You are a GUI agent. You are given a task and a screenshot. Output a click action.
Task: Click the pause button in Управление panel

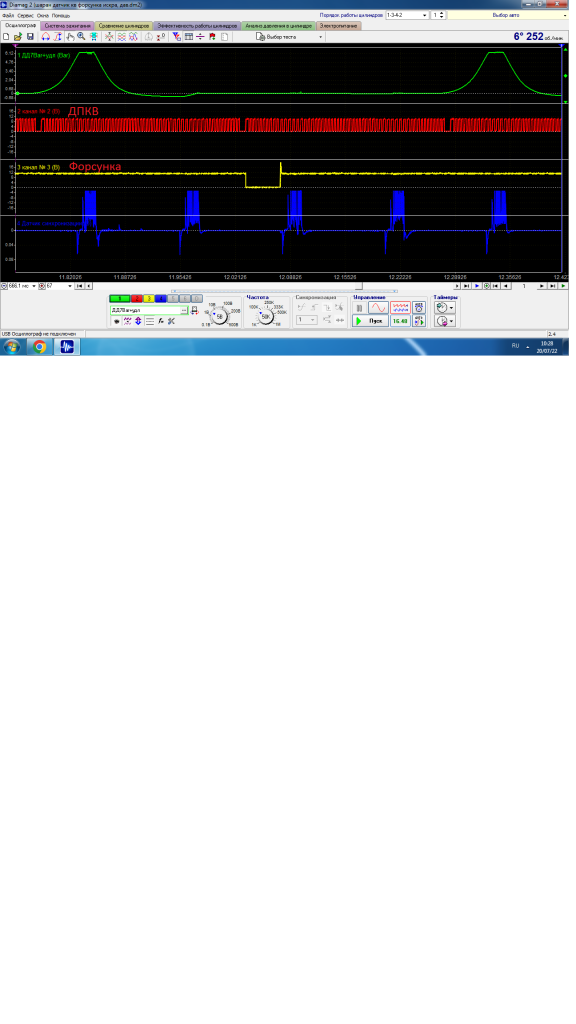(359, 308)
